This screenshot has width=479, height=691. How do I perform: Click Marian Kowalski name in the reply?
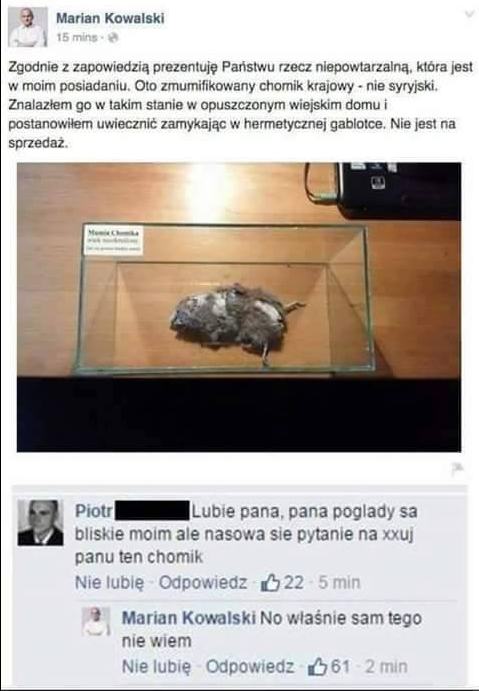(x=189, y=618)
